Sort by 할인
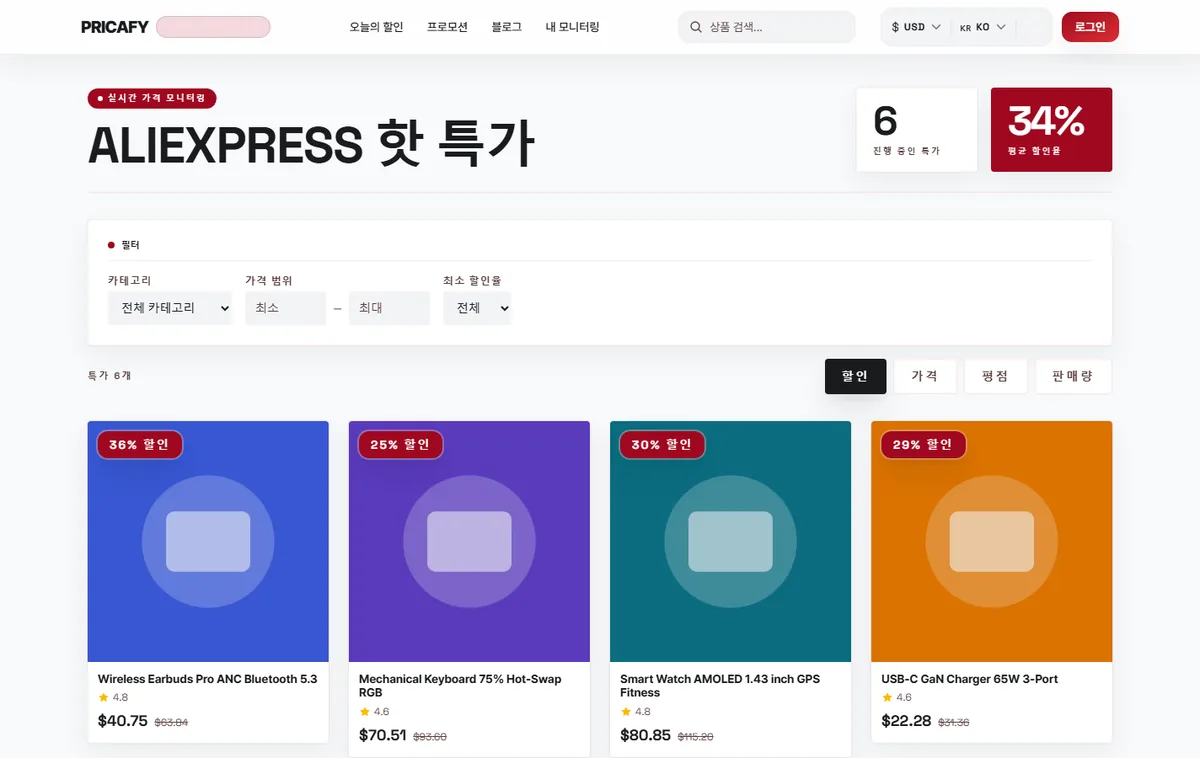Screen dimensions: 1200x758 [x=855, y=376]
